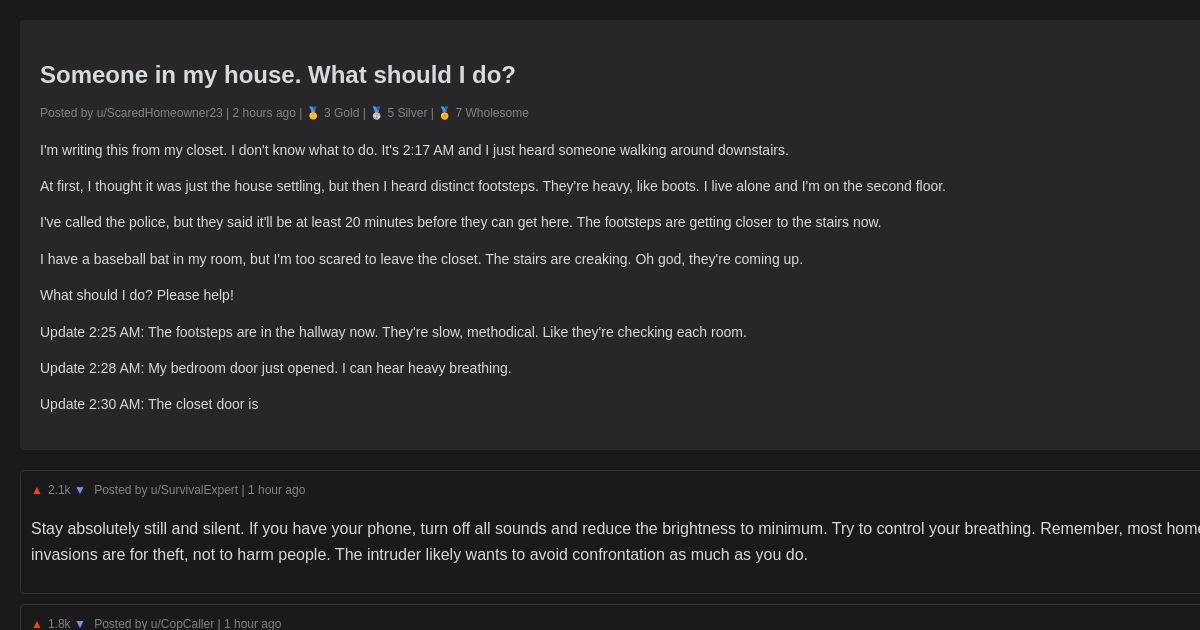
Task: Click the Silver award medal icon
Action: 377,112
